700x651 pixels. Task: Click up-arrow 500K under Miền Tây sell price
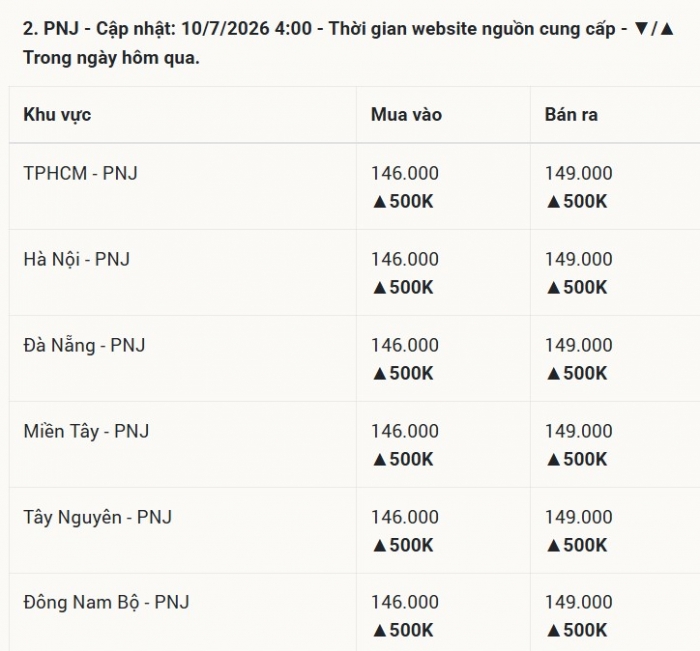coord(576,459)
